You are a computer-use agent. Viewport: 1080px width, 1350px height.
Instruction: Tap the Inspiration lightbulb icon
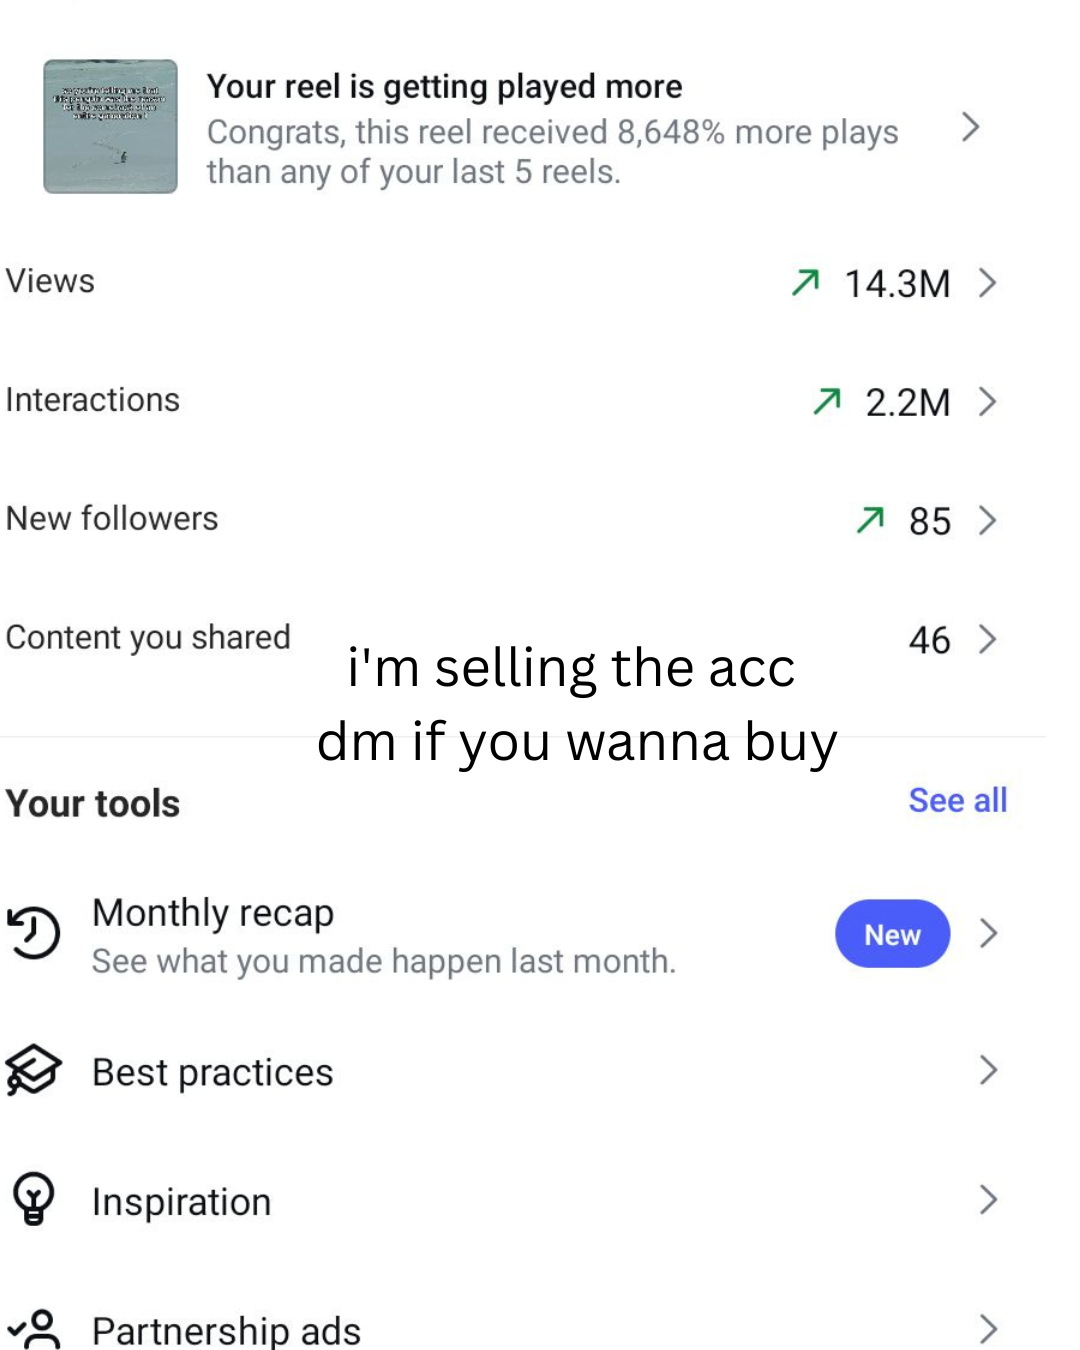[34, 1199]
